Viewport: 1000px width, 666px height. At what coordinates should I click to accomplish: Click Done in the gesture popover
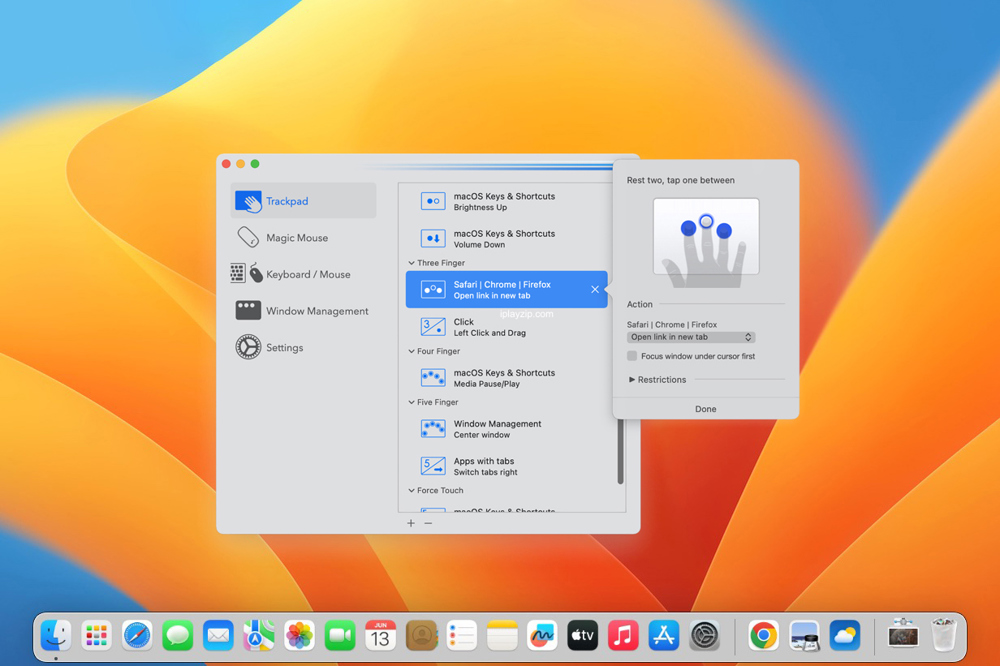pos(705,409)
